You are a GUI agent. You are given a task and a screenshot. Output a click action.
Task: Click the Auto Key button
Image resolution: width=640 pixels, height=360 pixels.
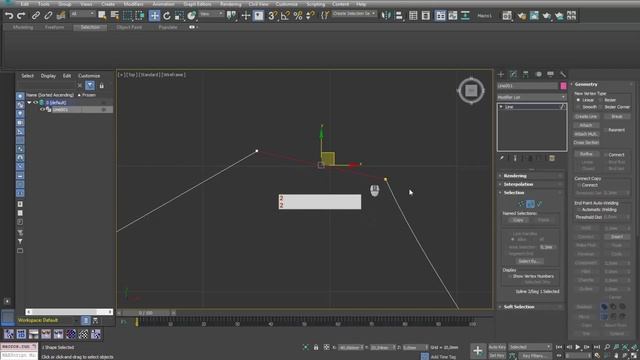497,347
